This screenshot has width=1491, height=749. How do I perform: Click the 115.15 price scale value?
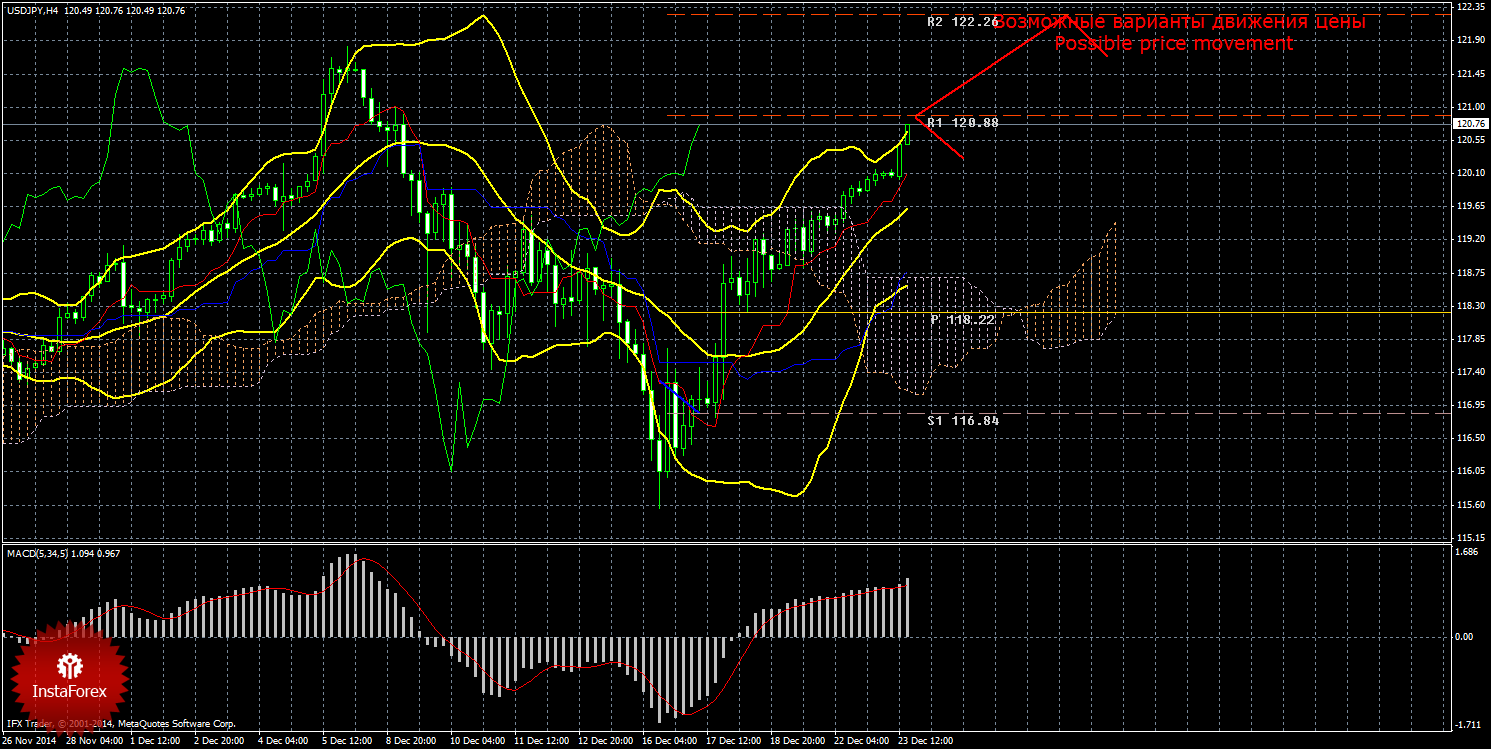pyautogui.click(x=1470, y=537)
